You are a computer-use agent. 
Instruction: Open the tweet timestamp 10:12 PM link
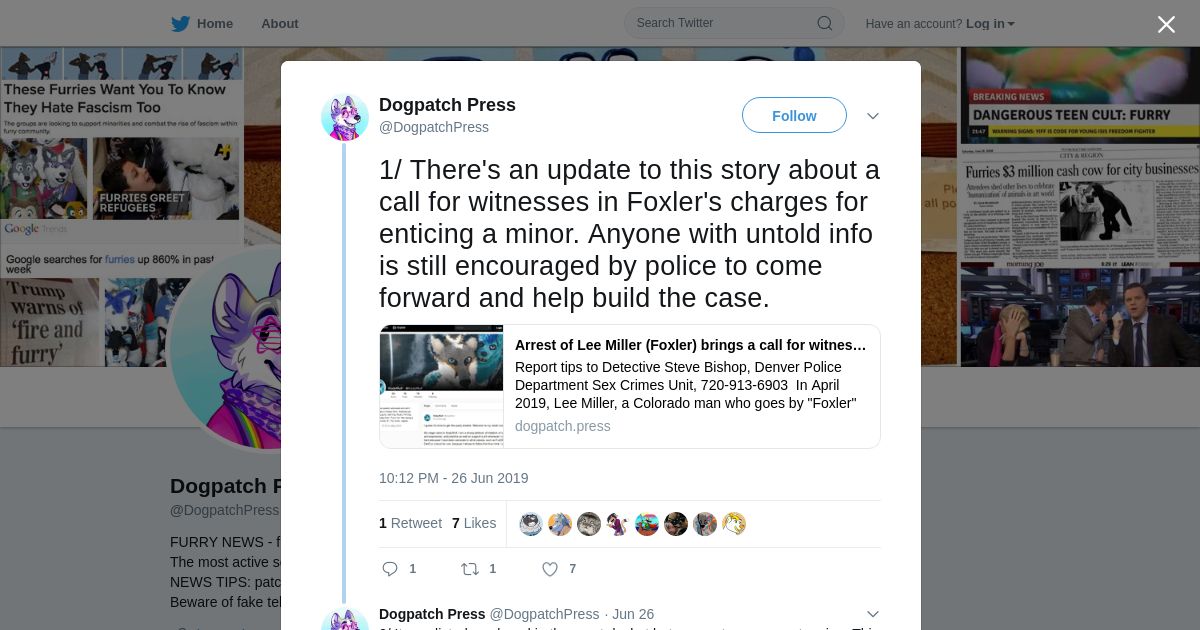(x=453, y=478)
